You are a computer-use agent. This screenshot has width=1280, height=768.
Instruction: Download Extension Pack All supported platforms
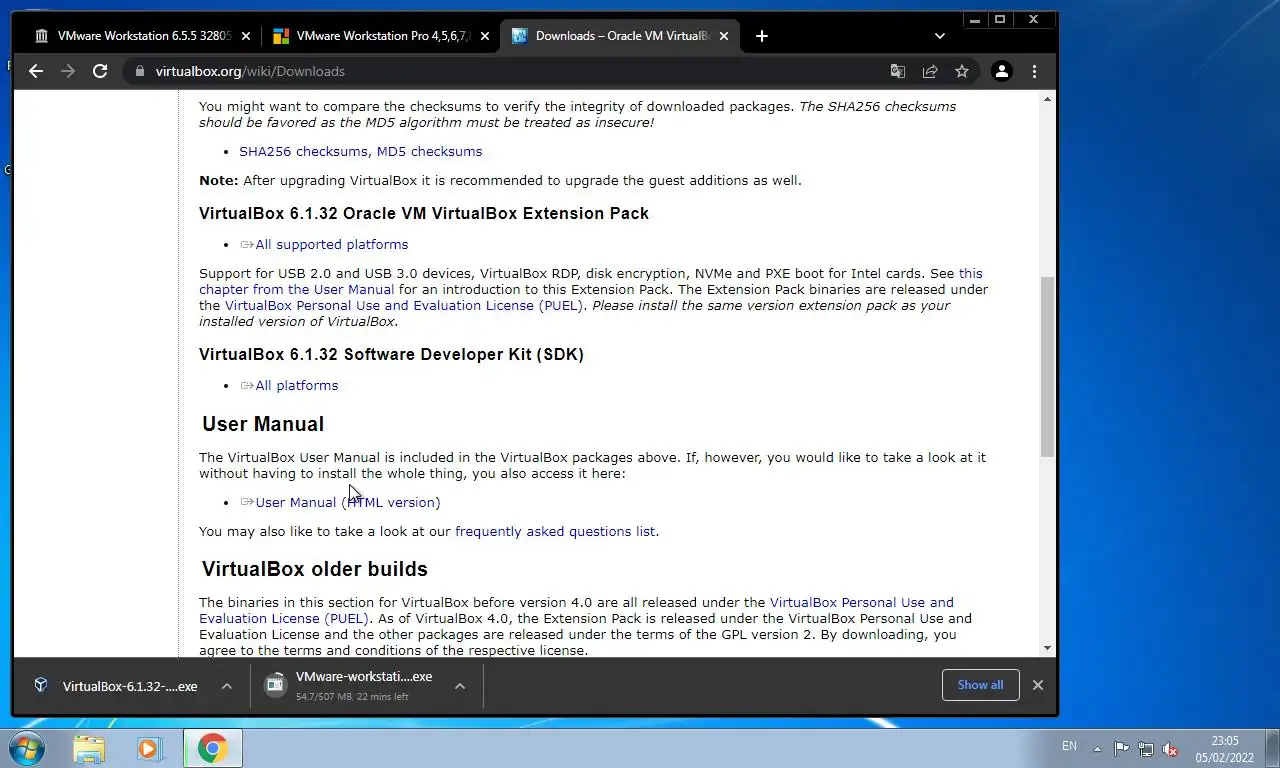click(331, 244)
